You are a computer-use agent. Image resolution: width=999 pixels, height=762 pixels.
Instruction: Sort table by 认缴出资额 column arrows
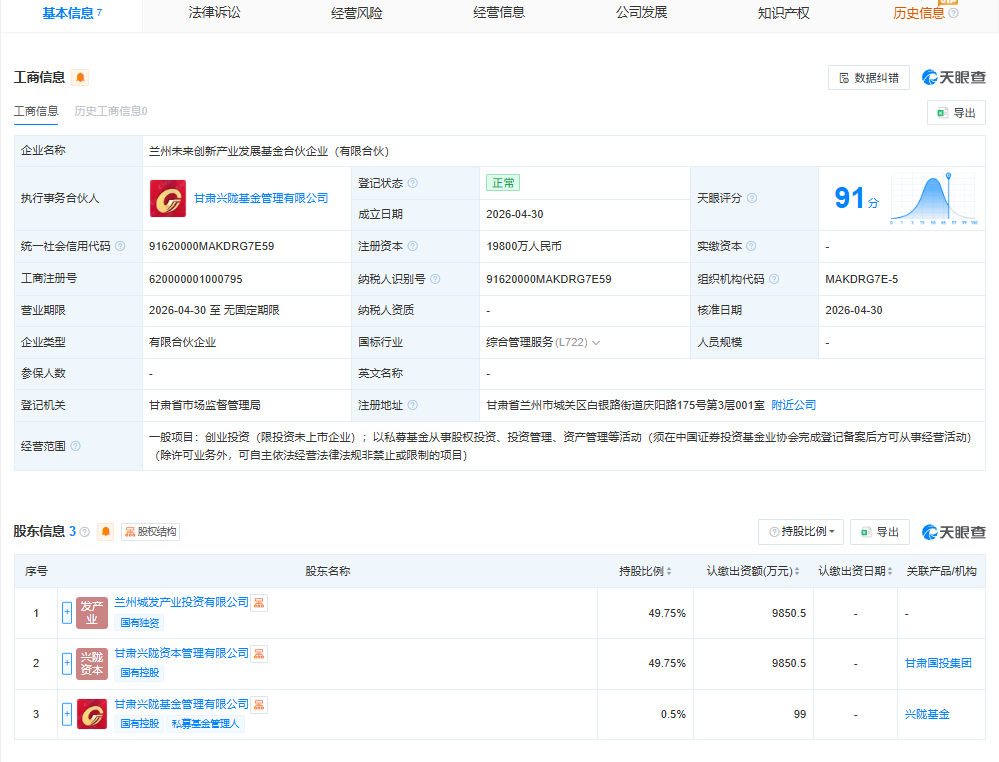click(x=797, y=572)
